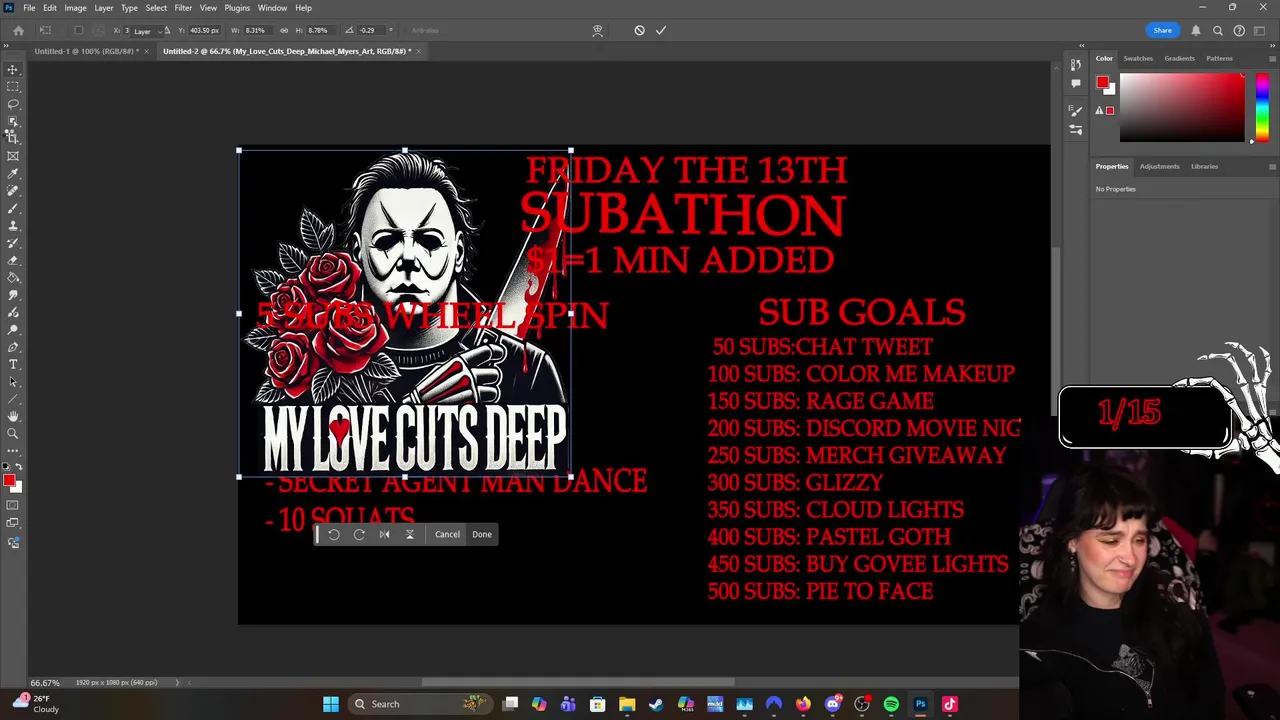
Task: Flip vertical in contextual task bar
Action: point(409,534)
